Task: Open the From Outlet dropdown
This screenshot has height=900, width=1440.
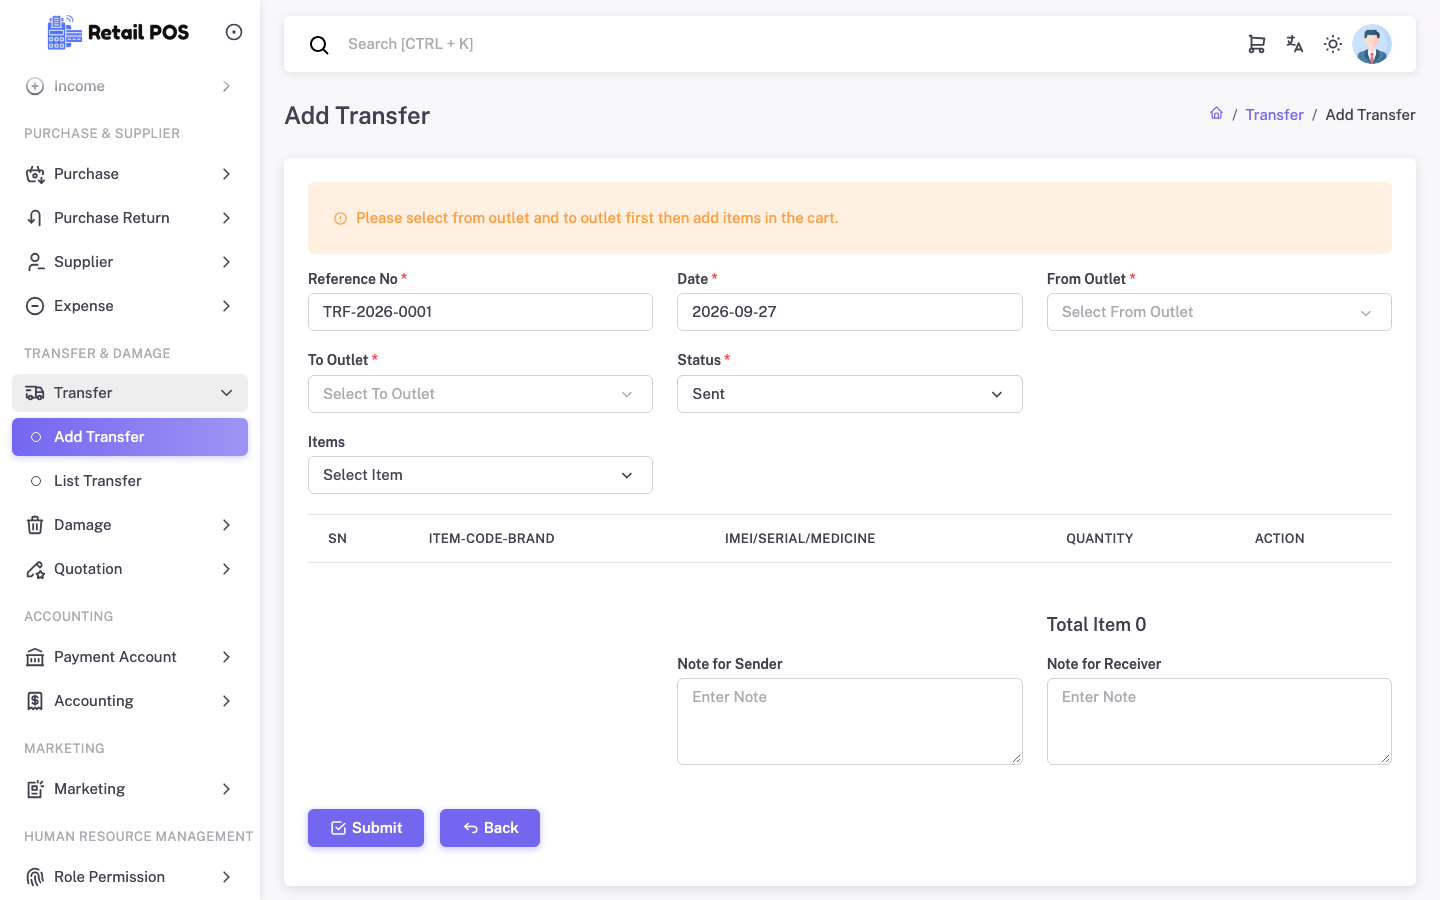Action: click(1219, 312)
